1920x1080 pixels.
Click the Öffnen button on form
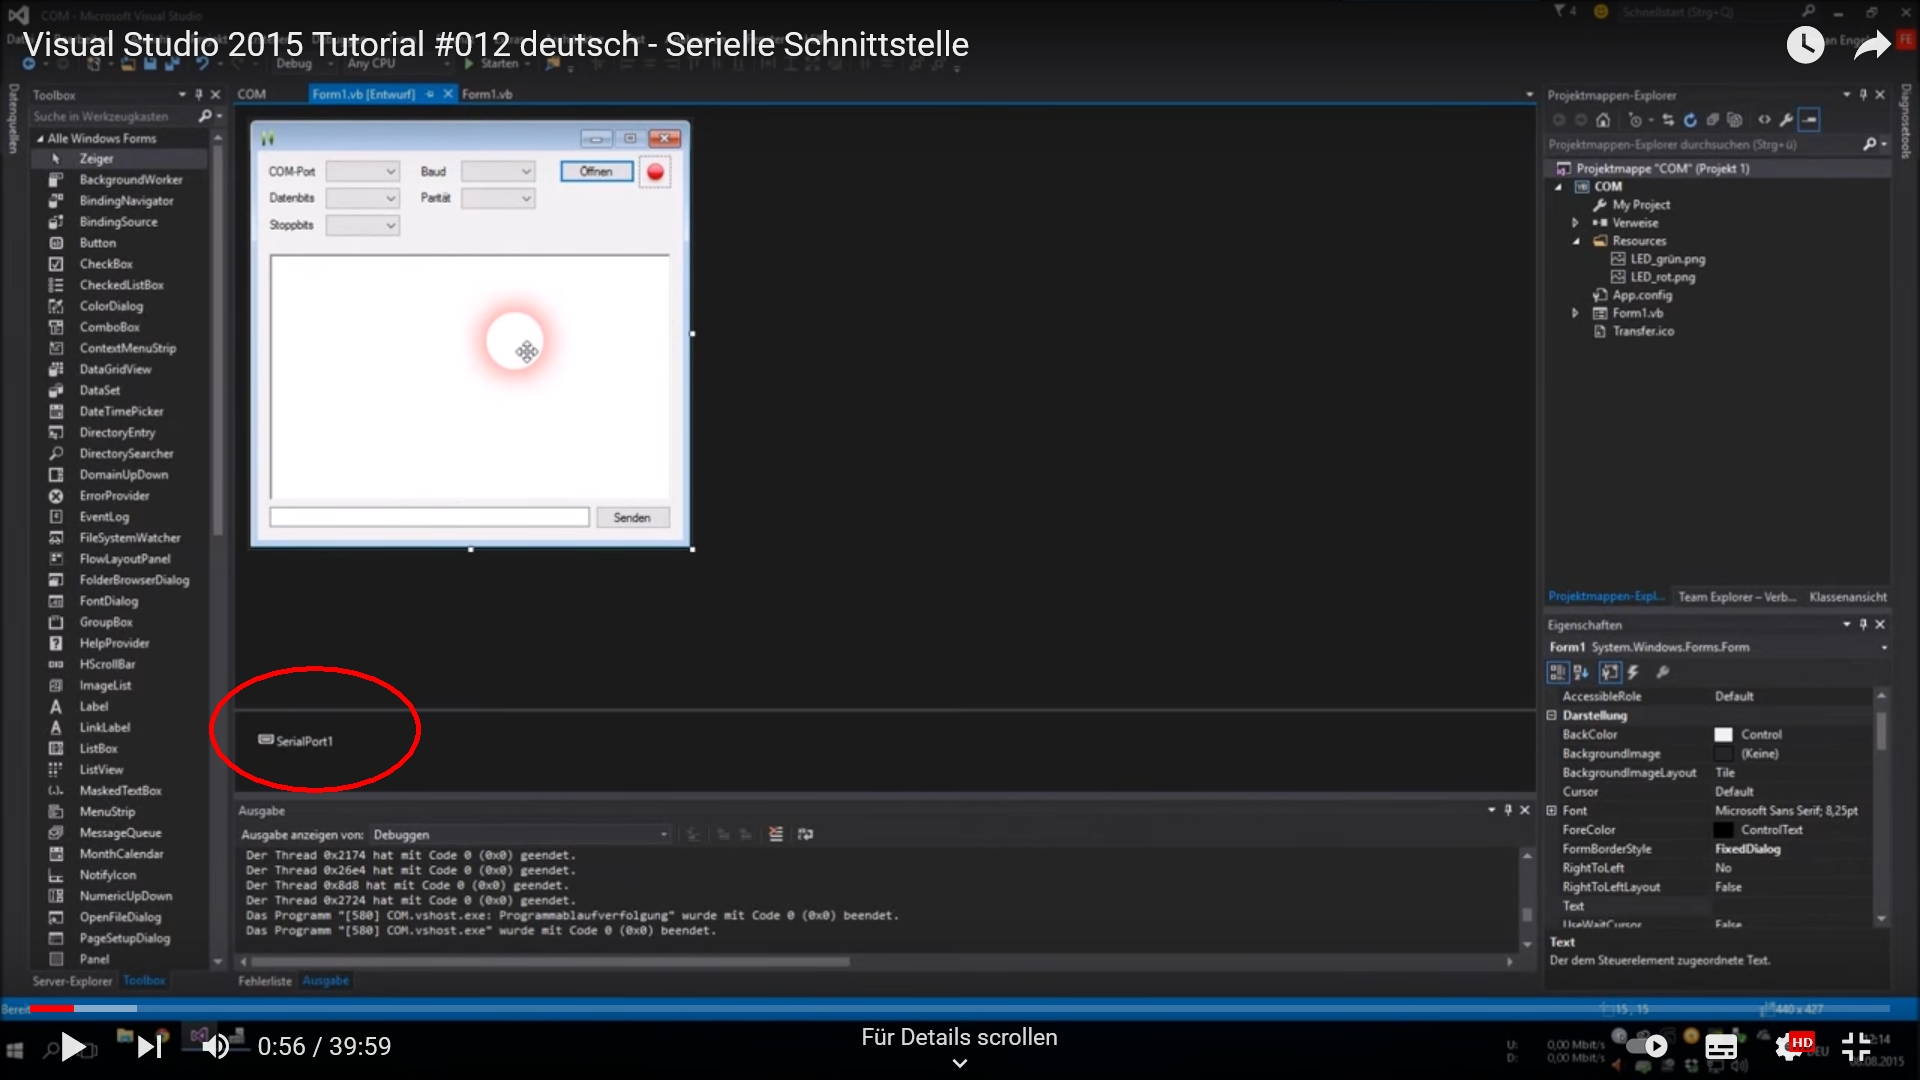(x=597, y=172)
